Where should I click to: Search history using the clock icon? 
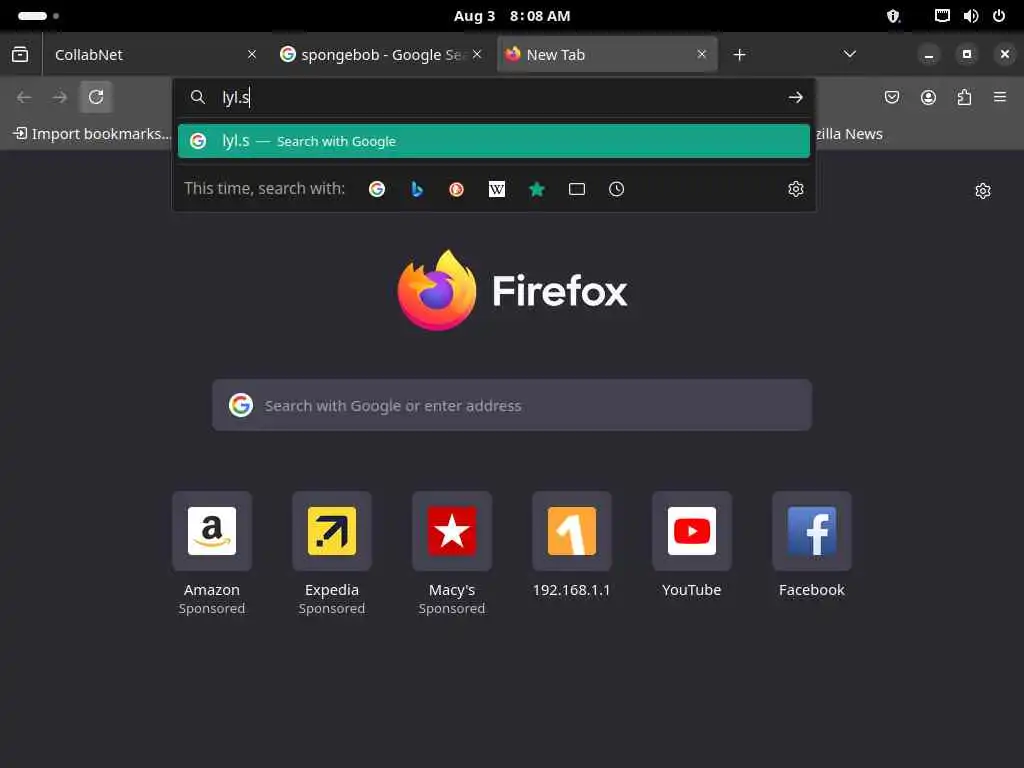(x=616, y=189)
